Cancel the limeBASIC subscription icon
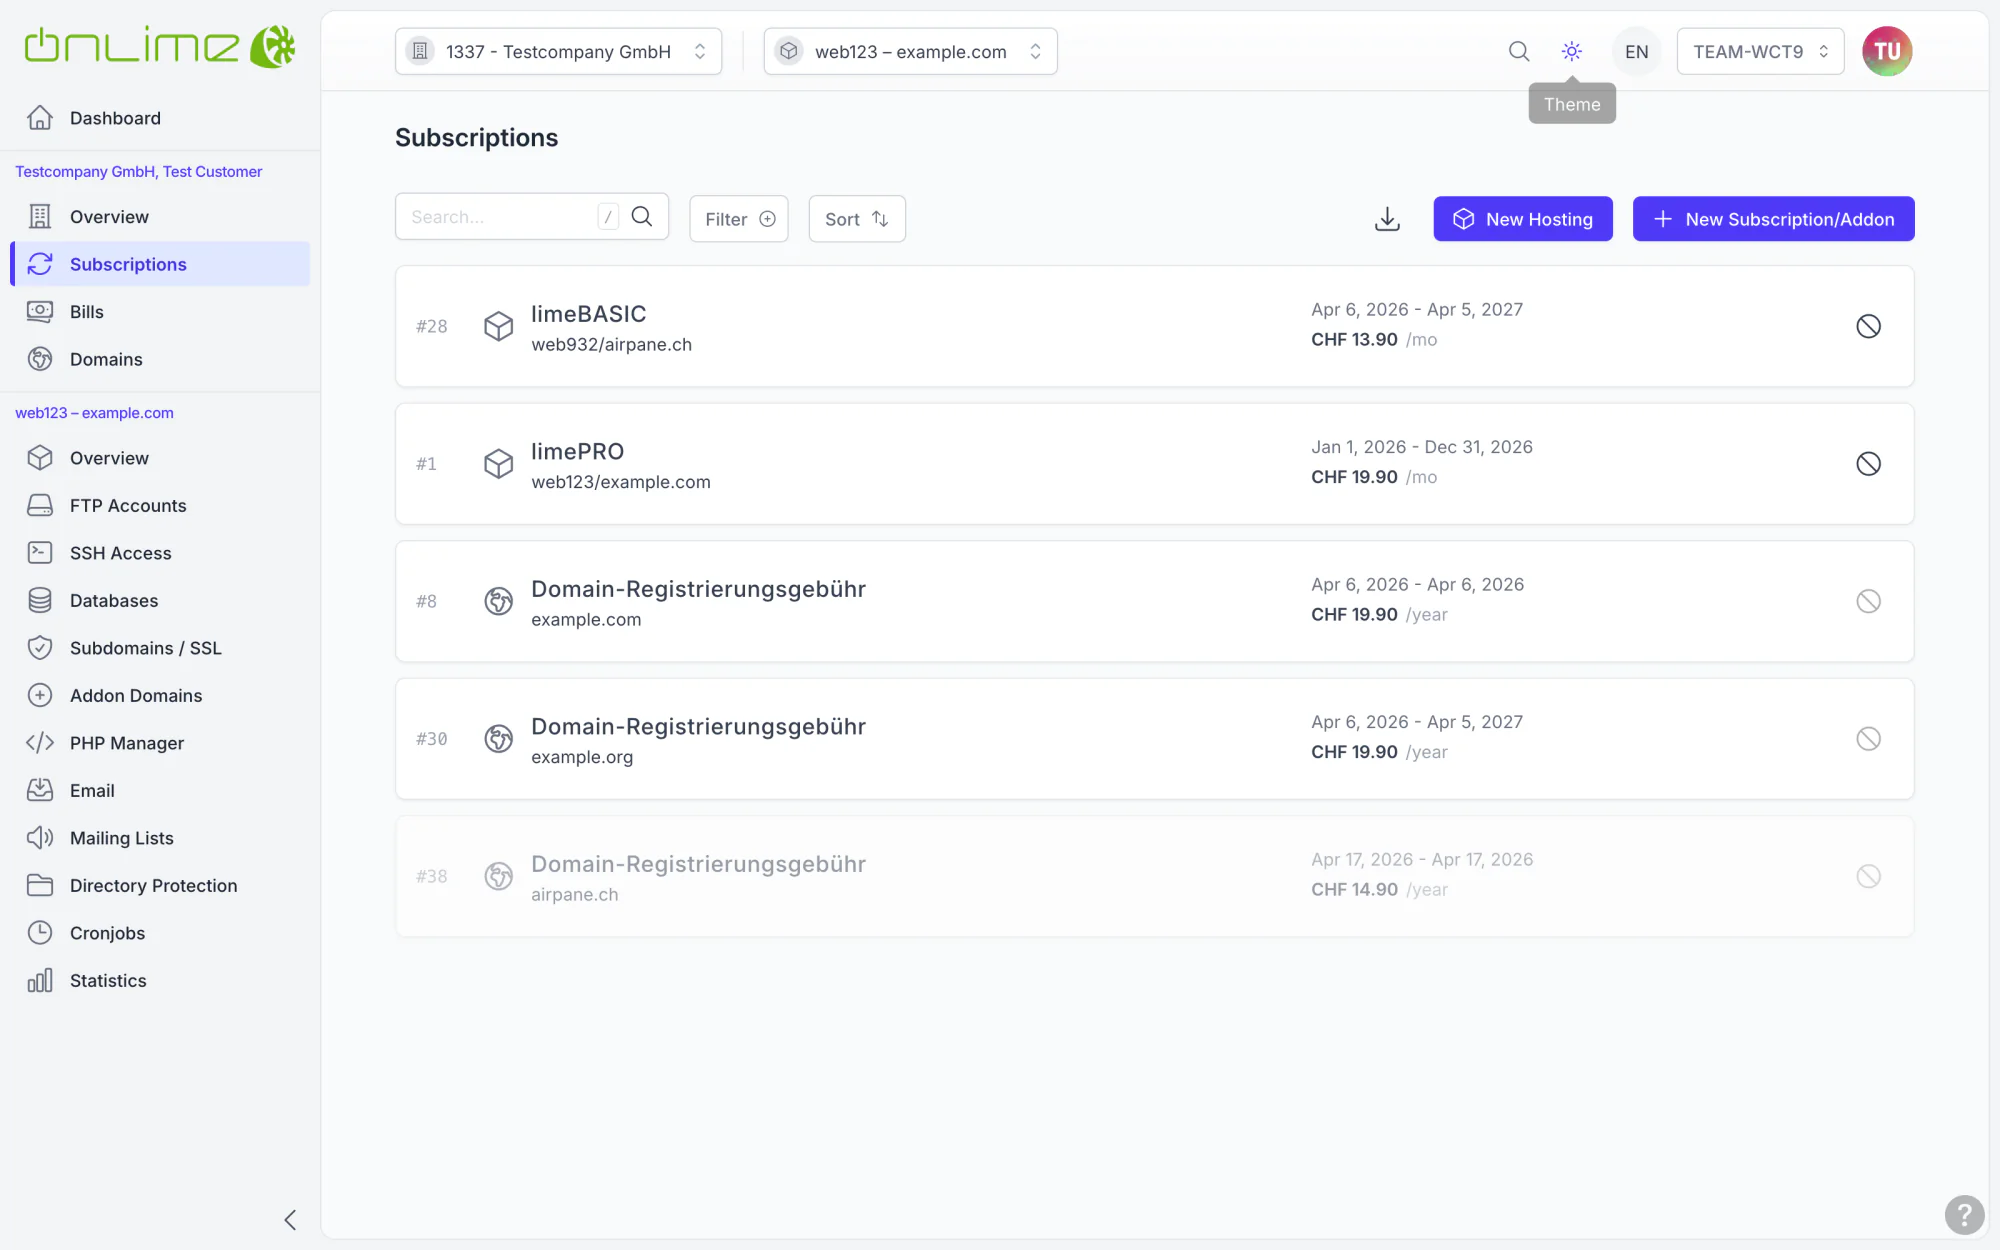The height and width of the screenshot is (1250, 2000). 1868,326
